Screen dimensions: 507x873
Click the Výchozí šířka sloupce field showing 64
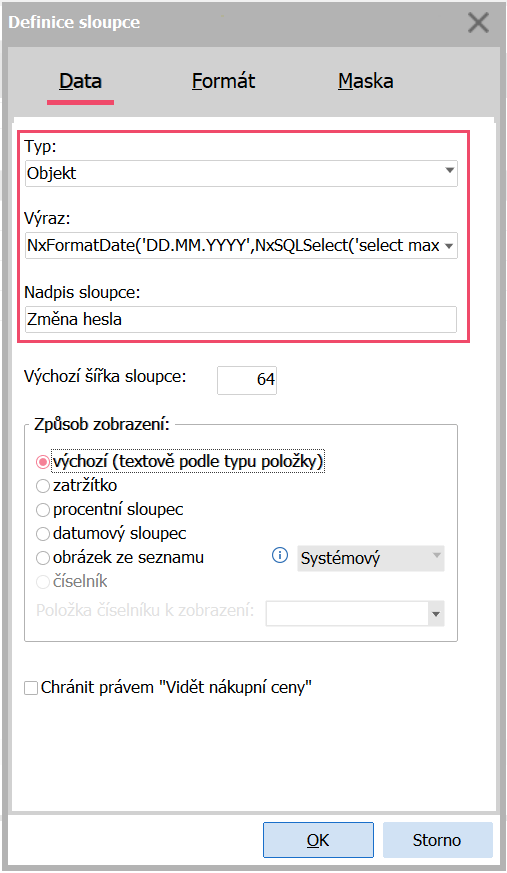(x=247, y=380)
